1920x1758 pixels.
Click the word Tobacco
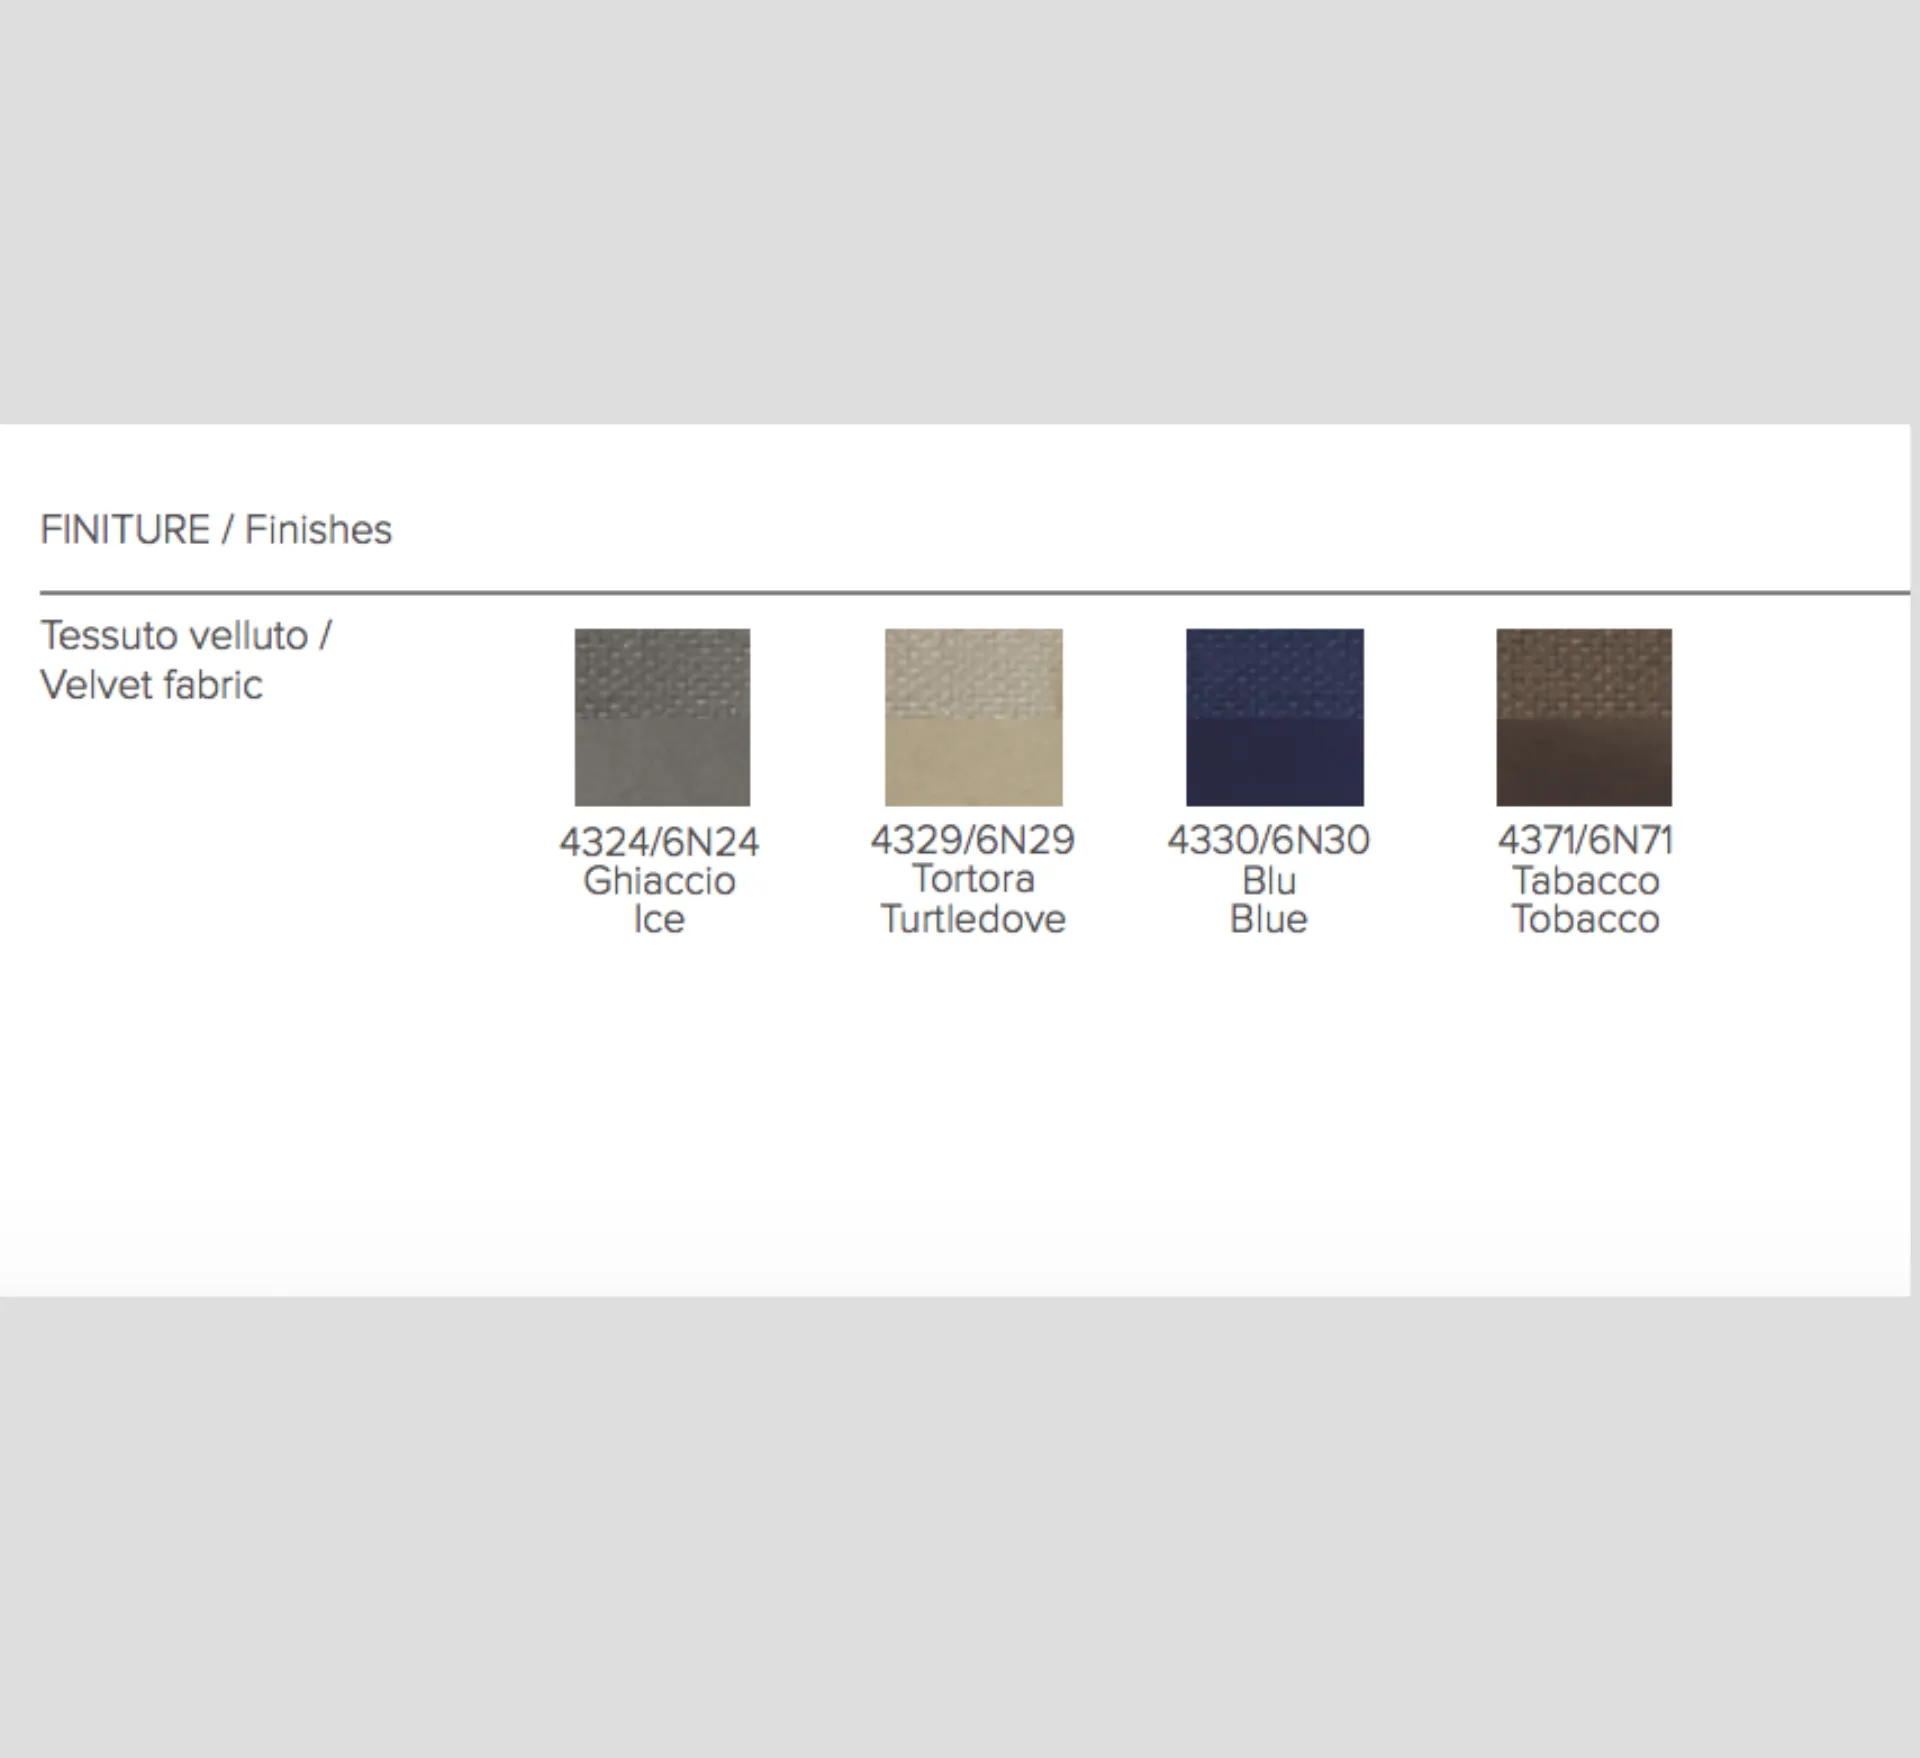[x=1585, y=919]
